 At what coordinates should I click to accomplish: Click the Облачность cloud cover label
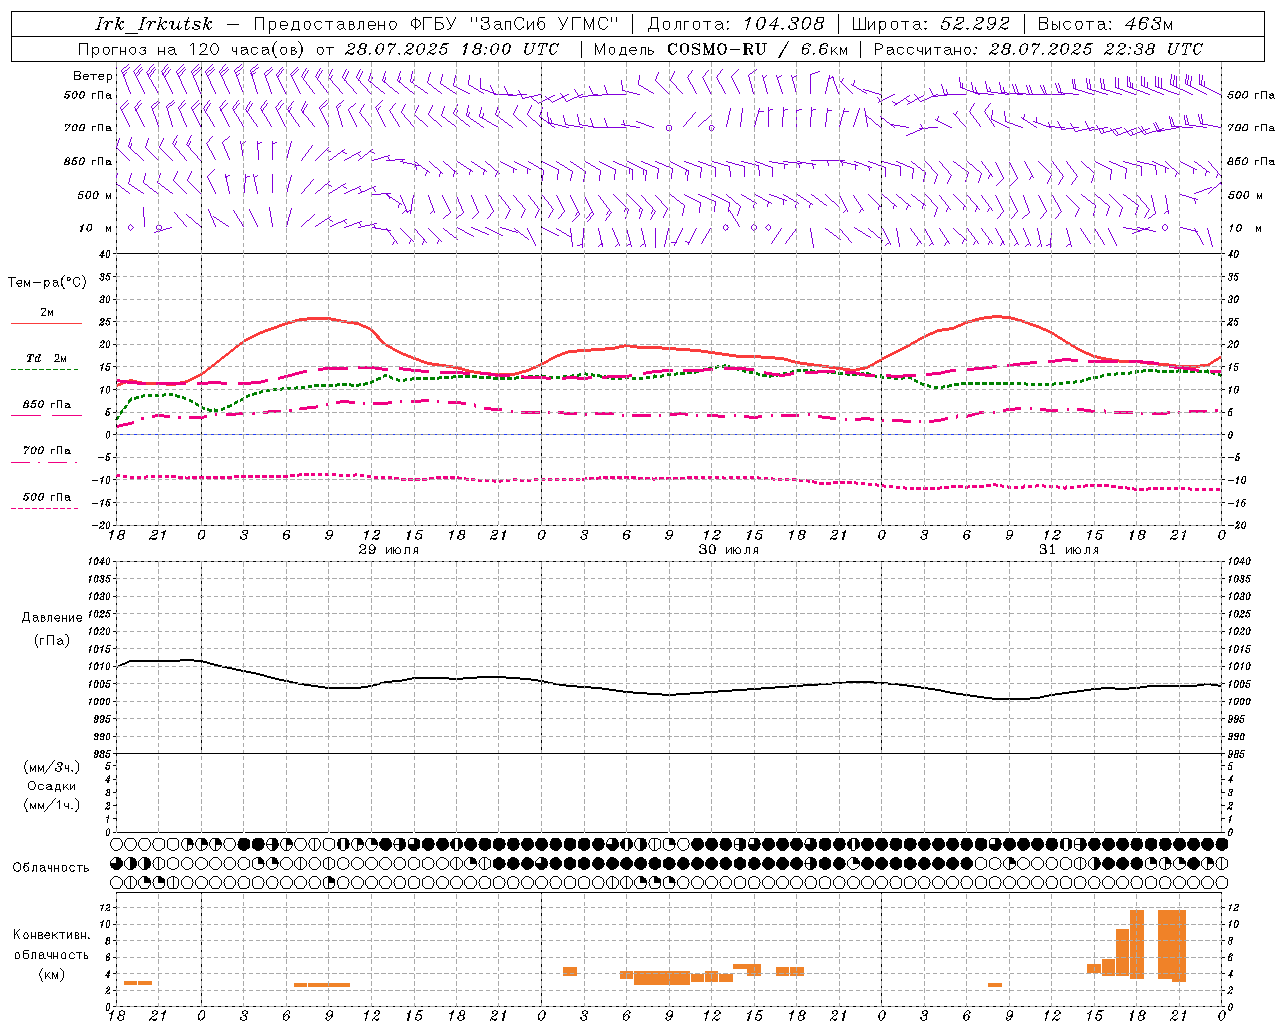(x=51, y=868)
